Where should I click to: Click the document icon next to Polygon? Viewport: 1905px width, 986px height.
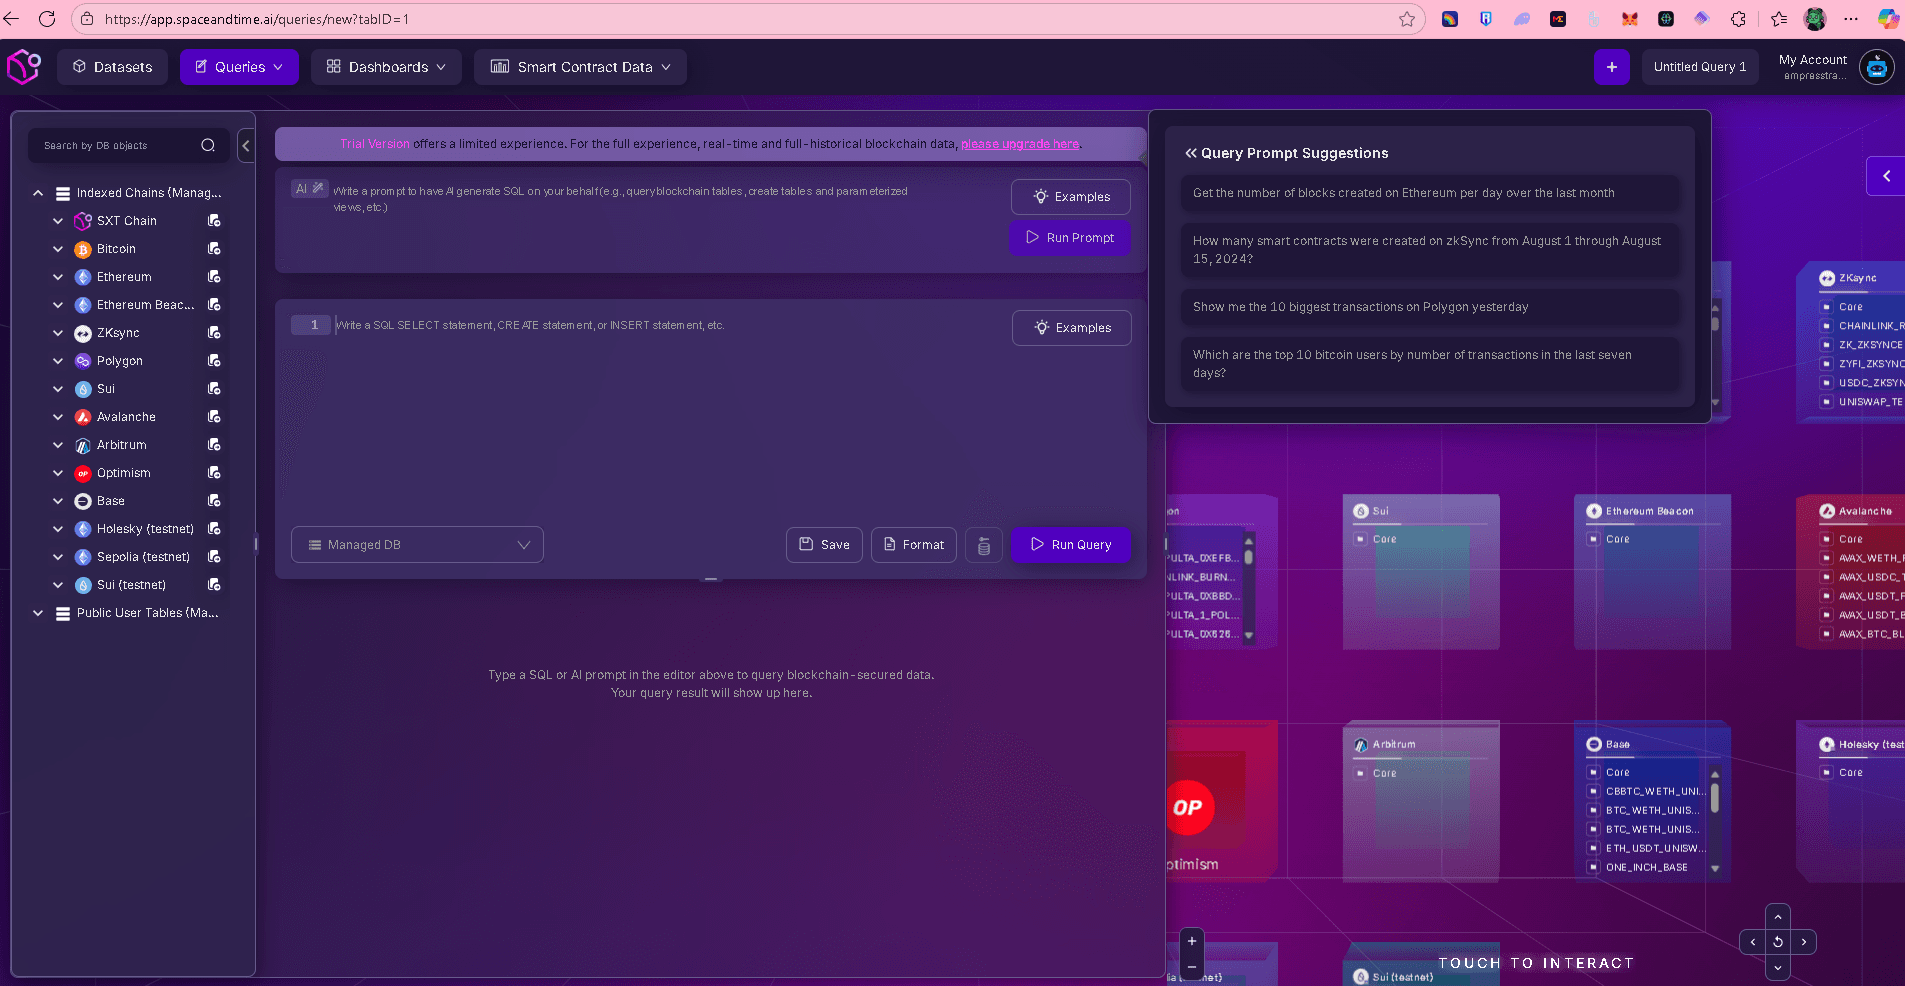[x=214, y=361]
